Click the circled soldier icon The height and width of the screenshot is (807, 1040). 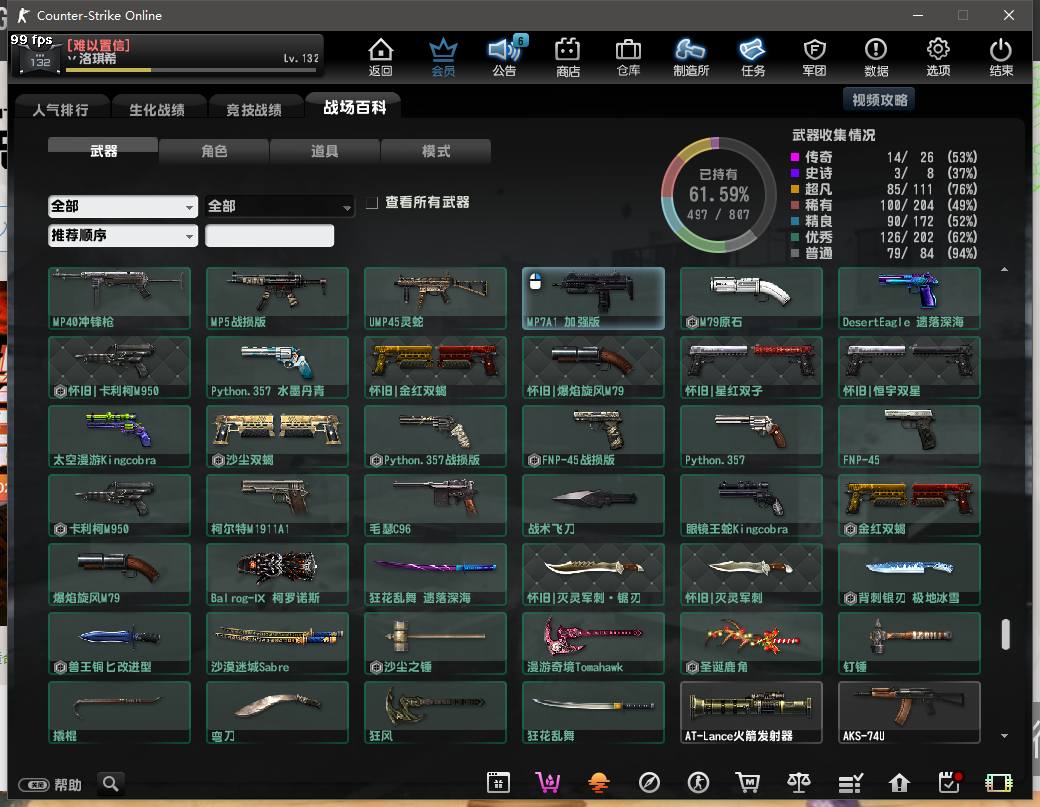(698, 782)
